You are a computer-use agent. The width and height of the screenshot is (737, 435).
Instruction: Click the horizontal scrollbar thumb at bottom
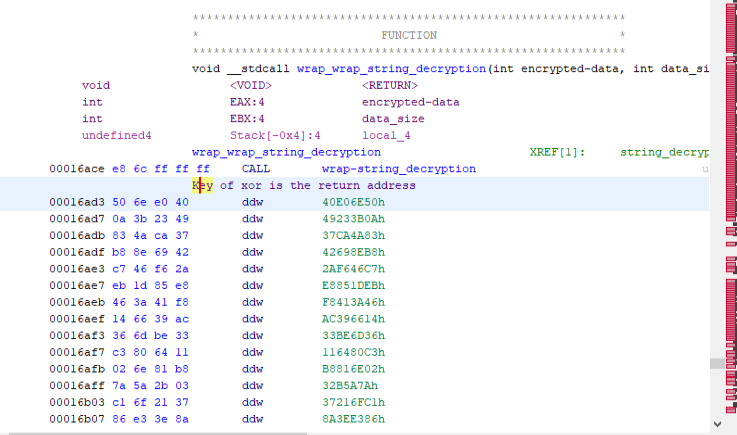pyautogui.click(x=158, y=434)
